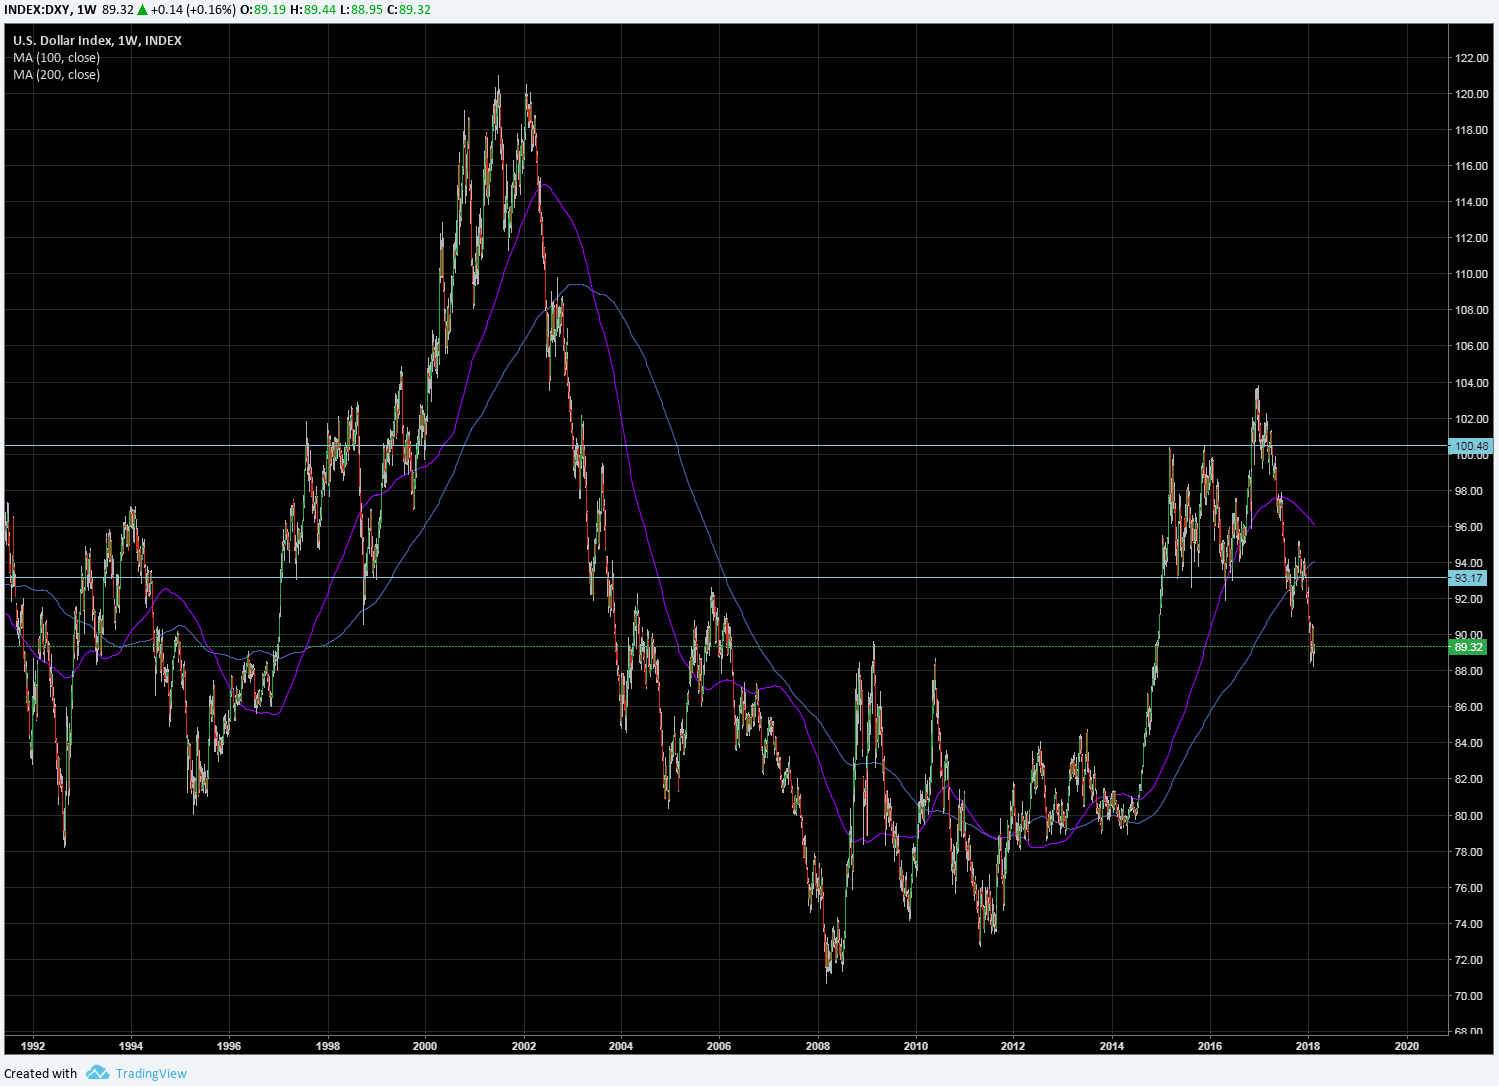The height and width of the screenshot is (1086, 1499).
Task: Click the 92.00 price axis label
Action: click(1469, 599)
